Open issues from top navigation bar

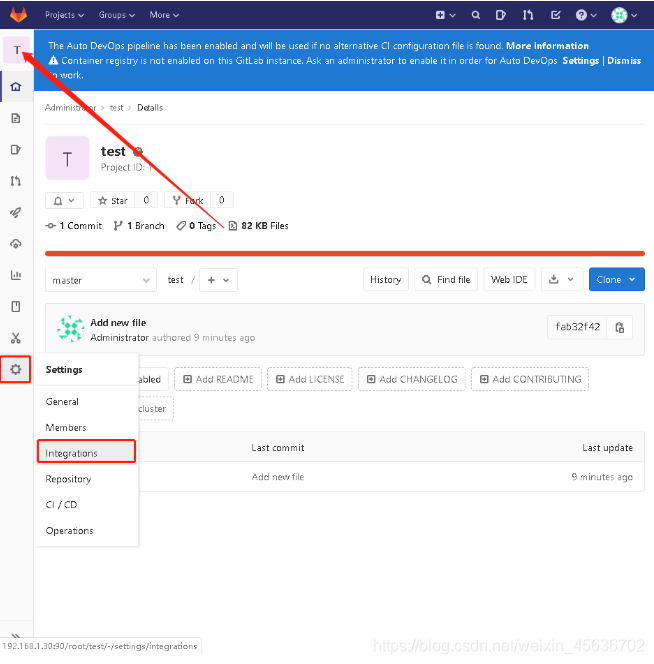tap(501, 15)
